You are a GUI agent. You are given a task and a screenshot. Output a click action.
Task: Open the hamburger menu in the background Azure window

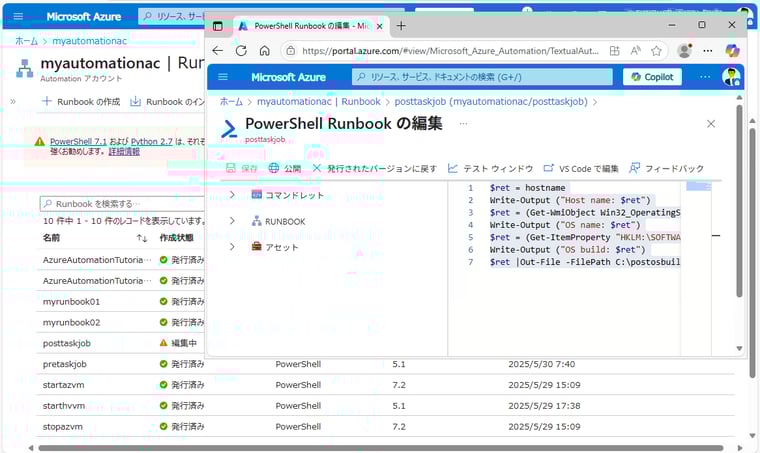pos(18,16)
